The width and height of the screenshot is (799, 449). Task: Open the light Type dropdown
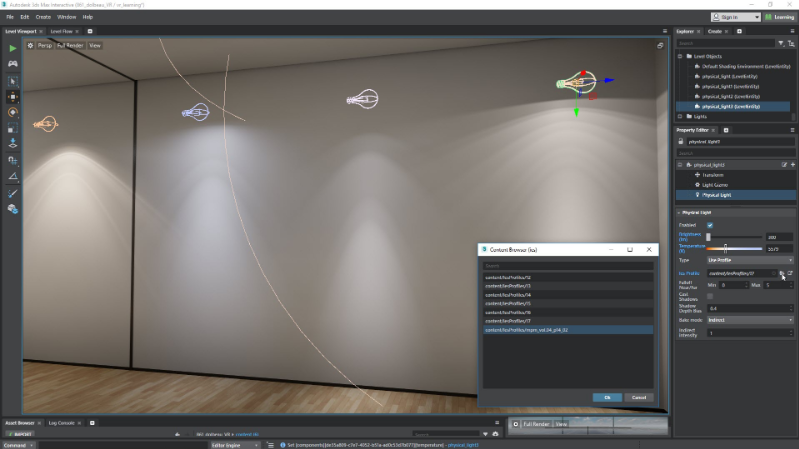point(750,260)
